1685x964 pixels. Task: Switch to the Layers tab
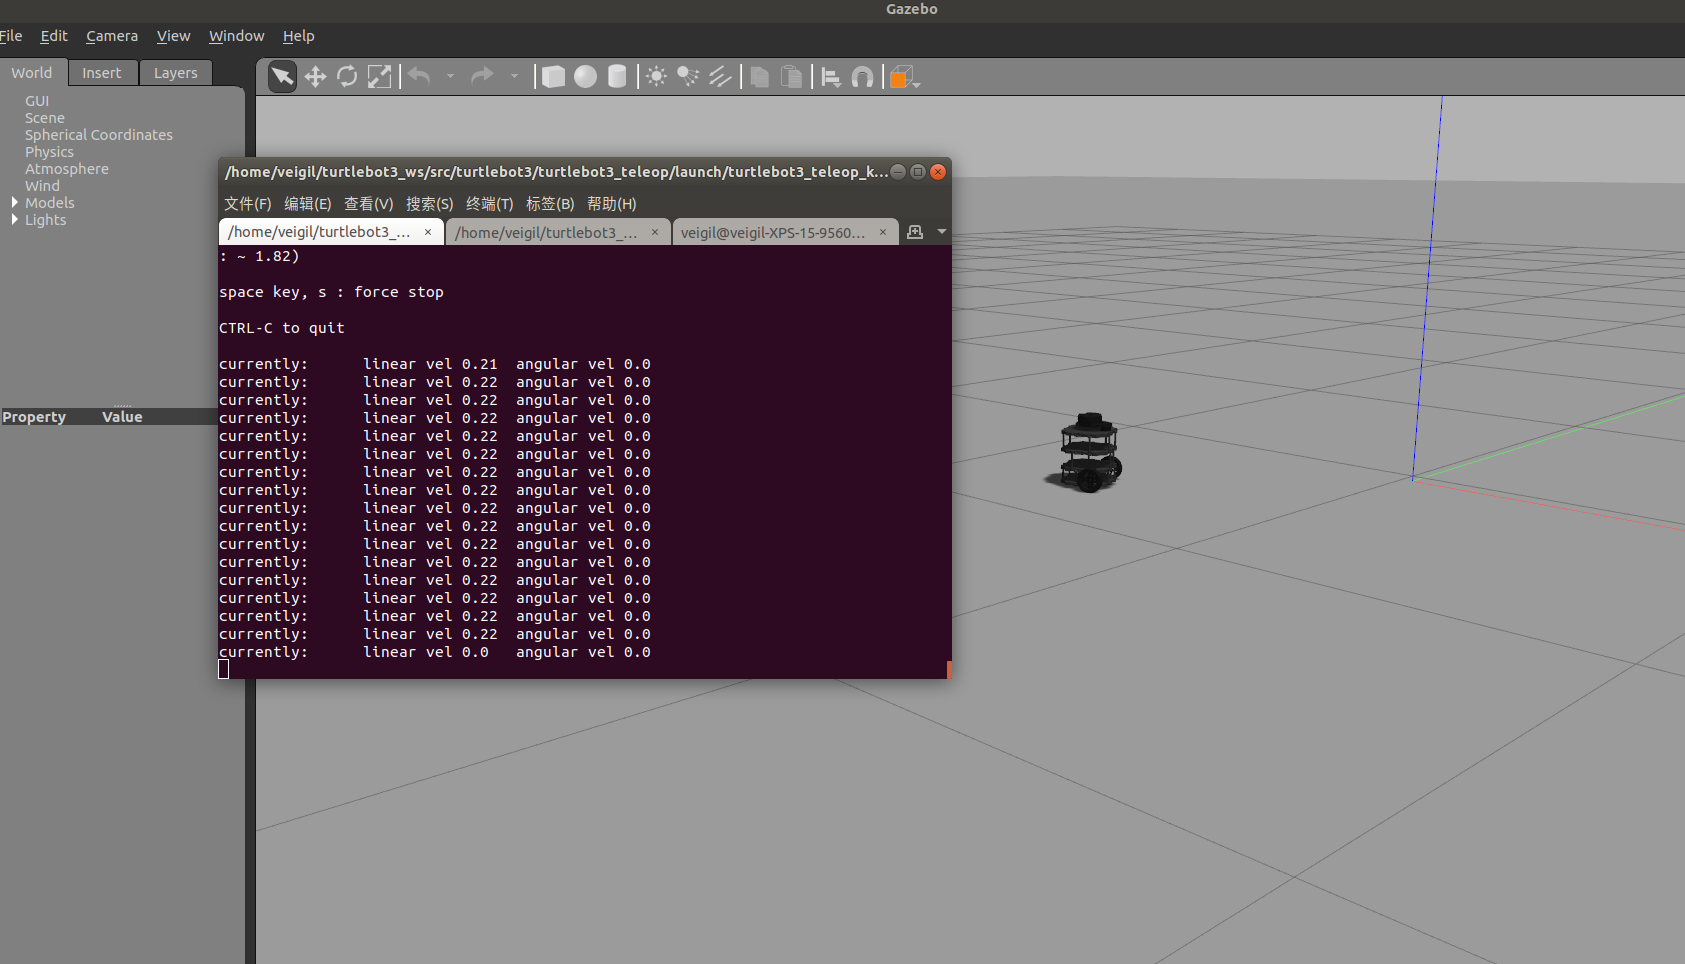click(176, 73)
